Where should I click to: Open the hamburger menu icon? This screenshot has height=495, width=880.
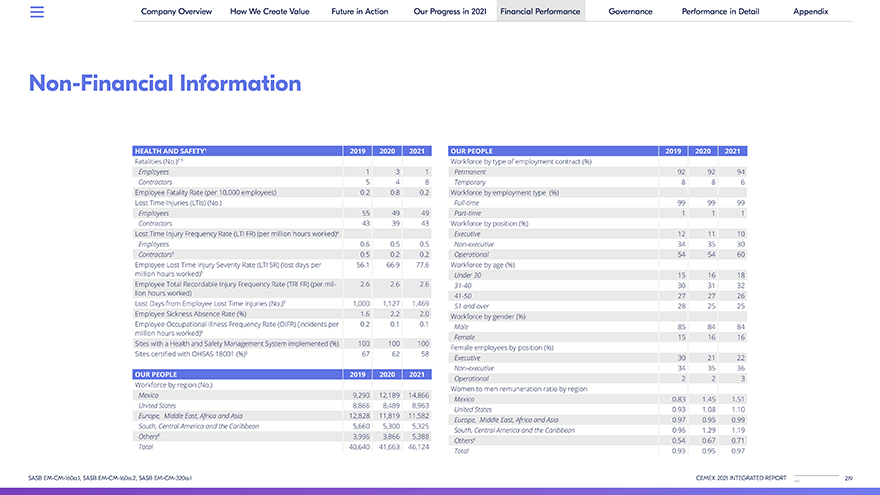coord(37,12)
